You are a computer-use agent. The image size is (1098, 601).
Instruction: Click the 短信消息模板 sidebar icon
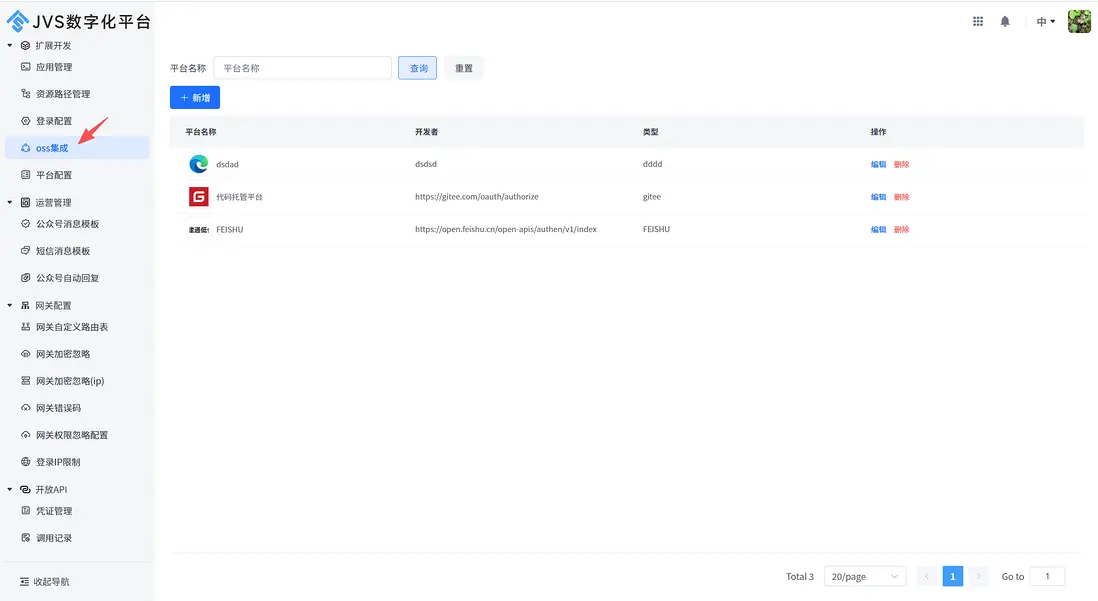tap(26, 251)
